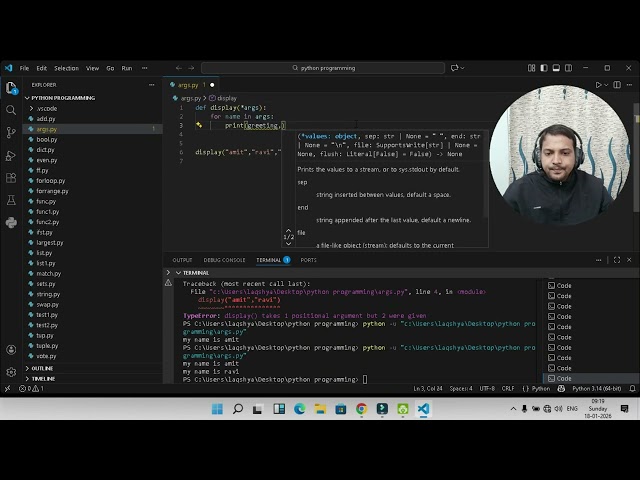Screen dimensions: 640x480
Task: Open Source Control view
Action: click(11, 132)
